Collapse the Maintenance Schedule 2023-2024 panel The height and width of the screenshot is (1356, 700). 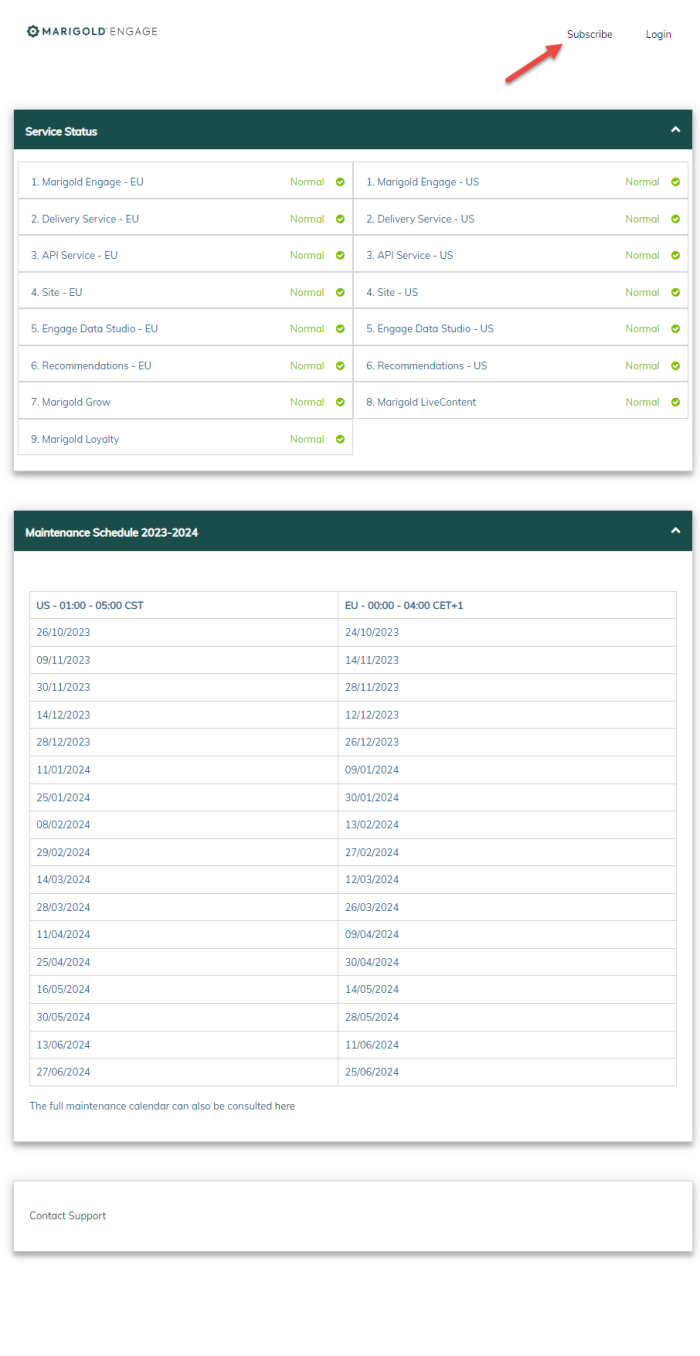(x=675, y=531)
